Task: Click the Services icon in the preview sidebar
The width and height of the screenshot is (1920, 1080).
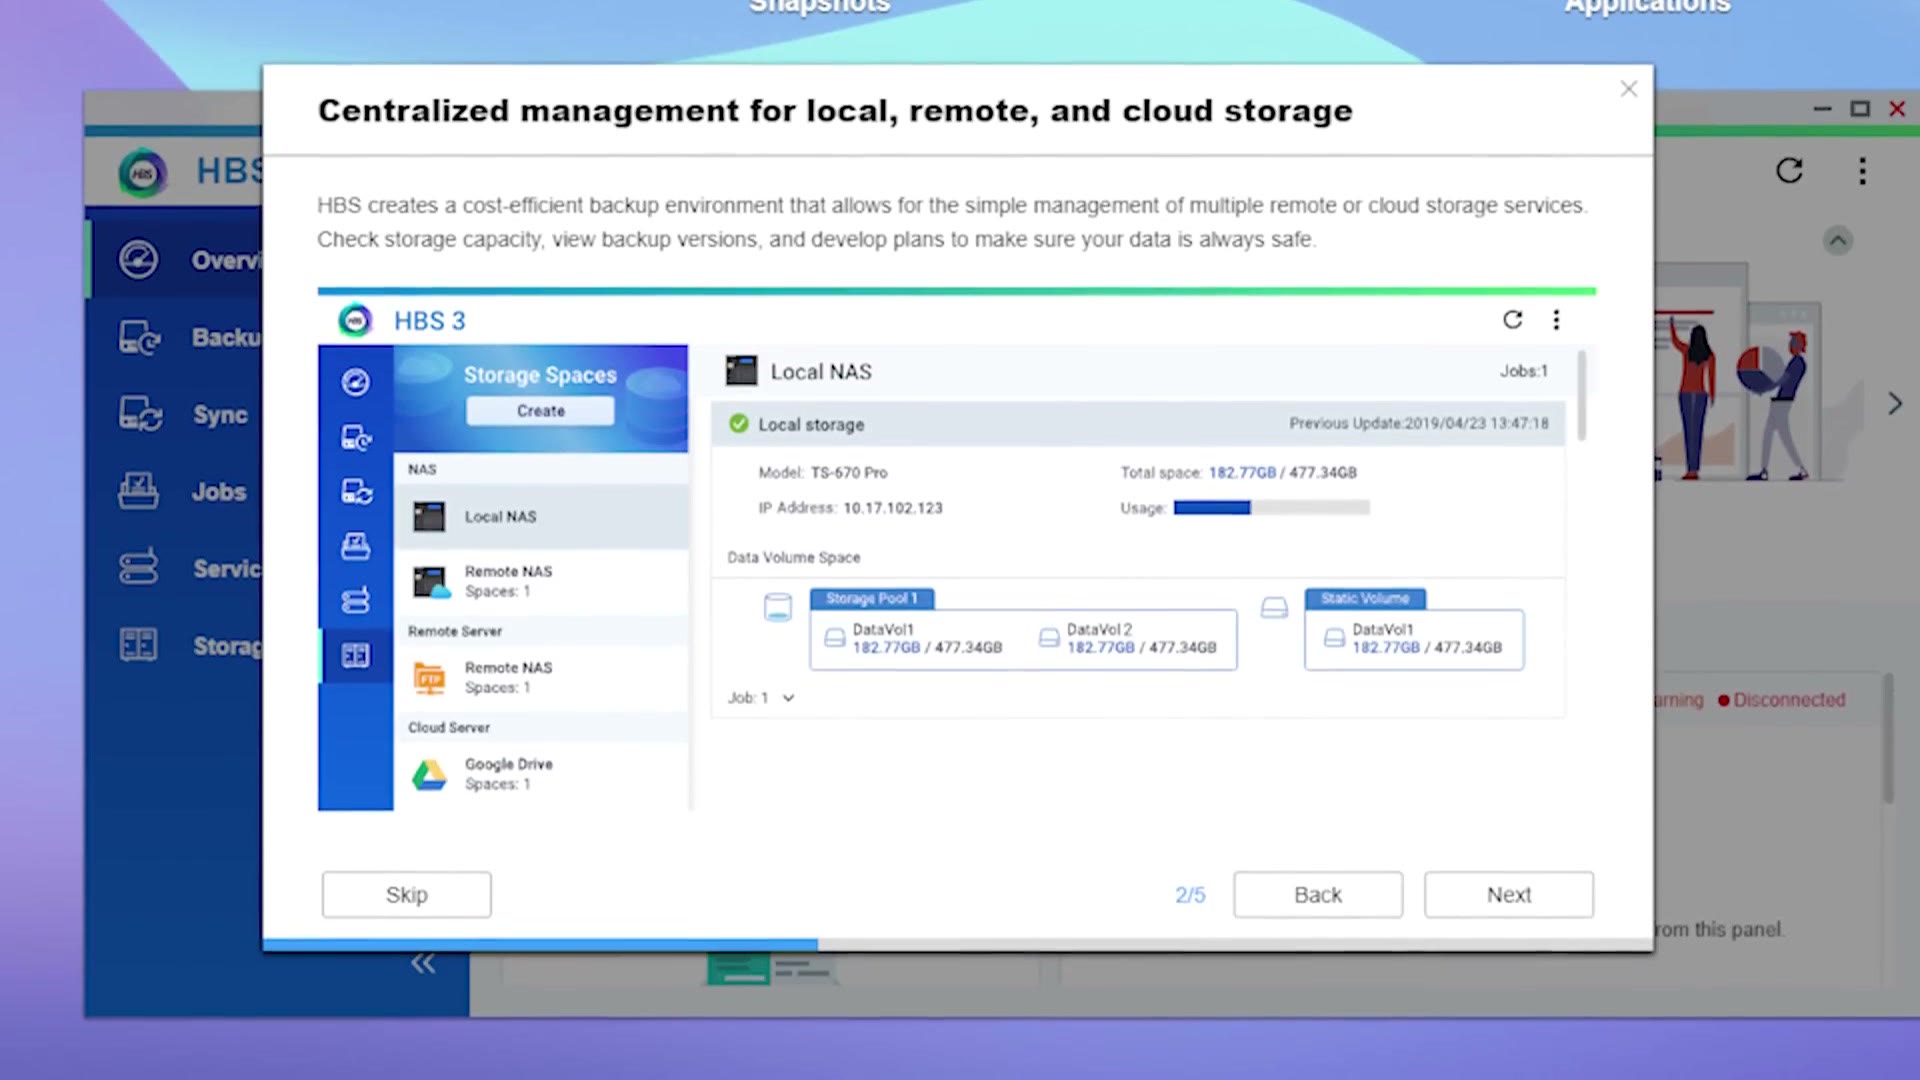Action: pyautogui.click(x=355, y=600)
